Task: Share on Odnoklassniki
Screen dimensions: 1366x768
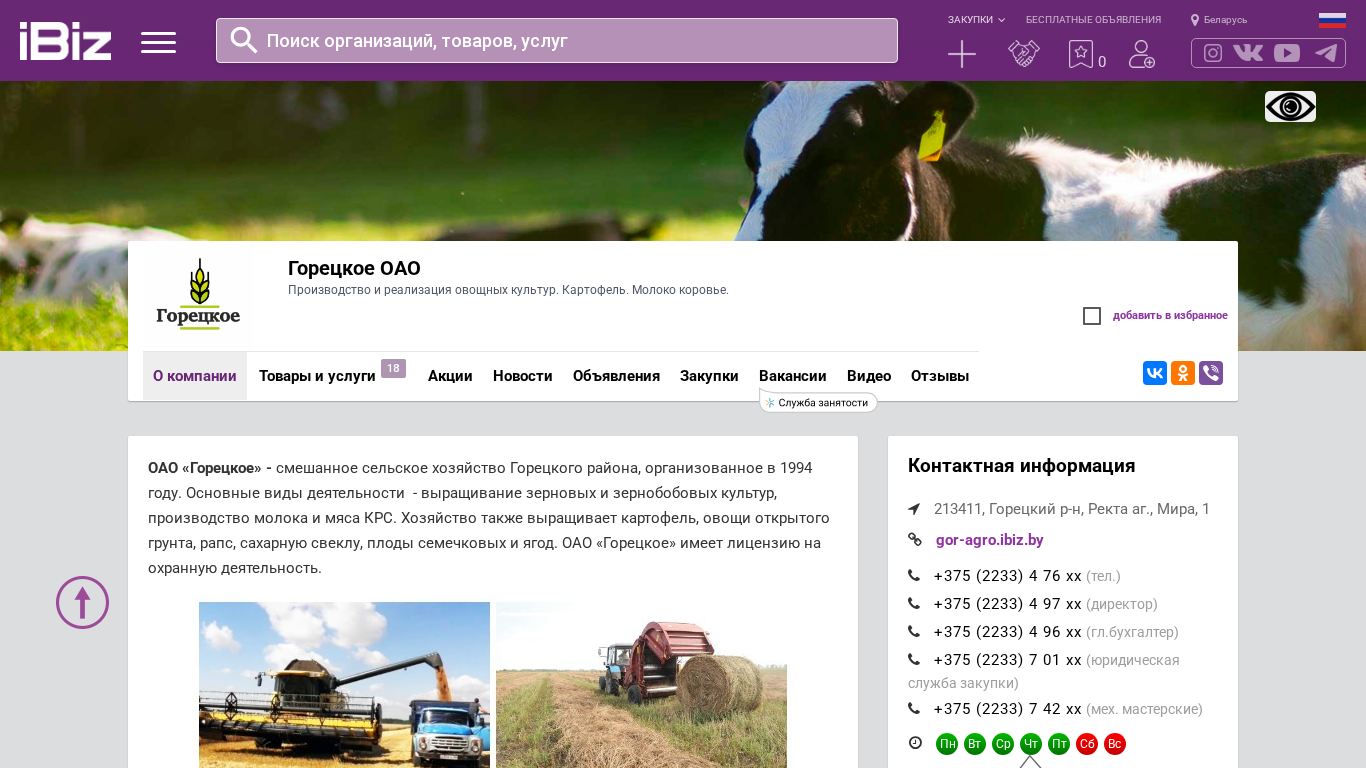Action: tap(1183, 373)
